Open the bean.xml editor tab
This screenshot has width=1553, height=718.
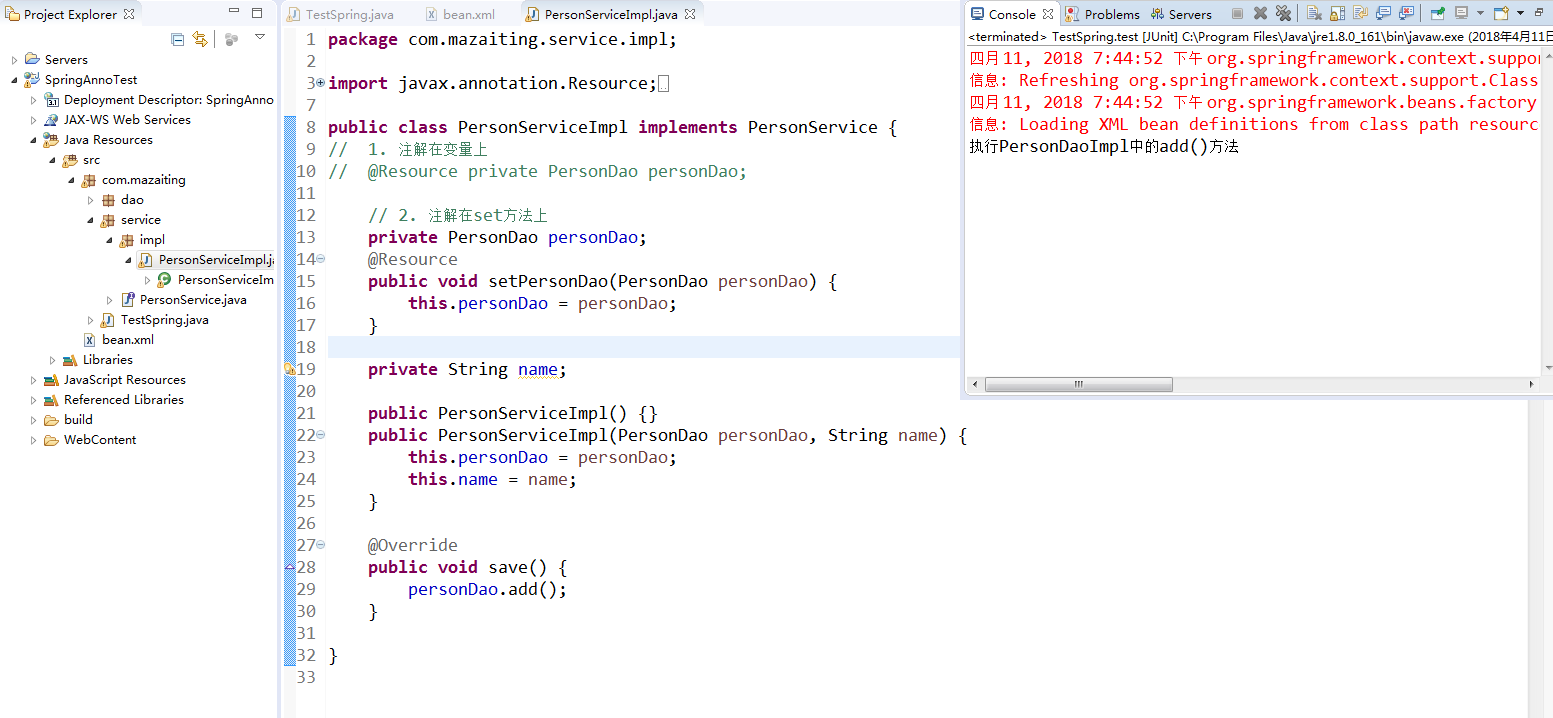(461, 14)
